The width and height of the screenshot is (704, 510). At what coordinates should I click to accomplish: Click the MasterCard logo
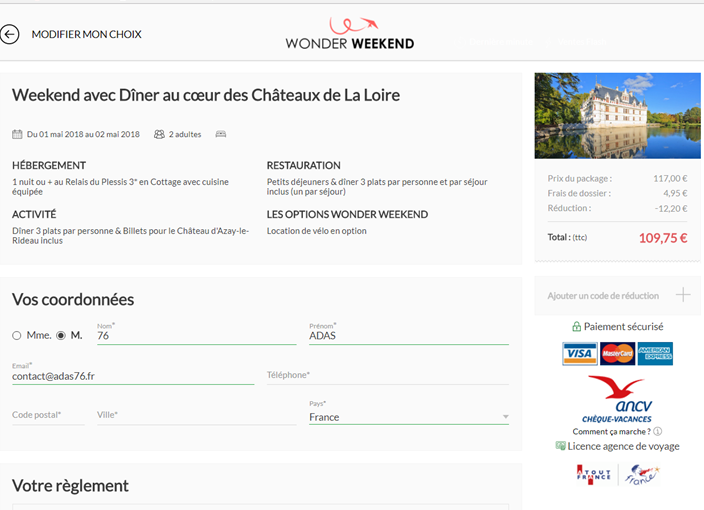point(617,353)
